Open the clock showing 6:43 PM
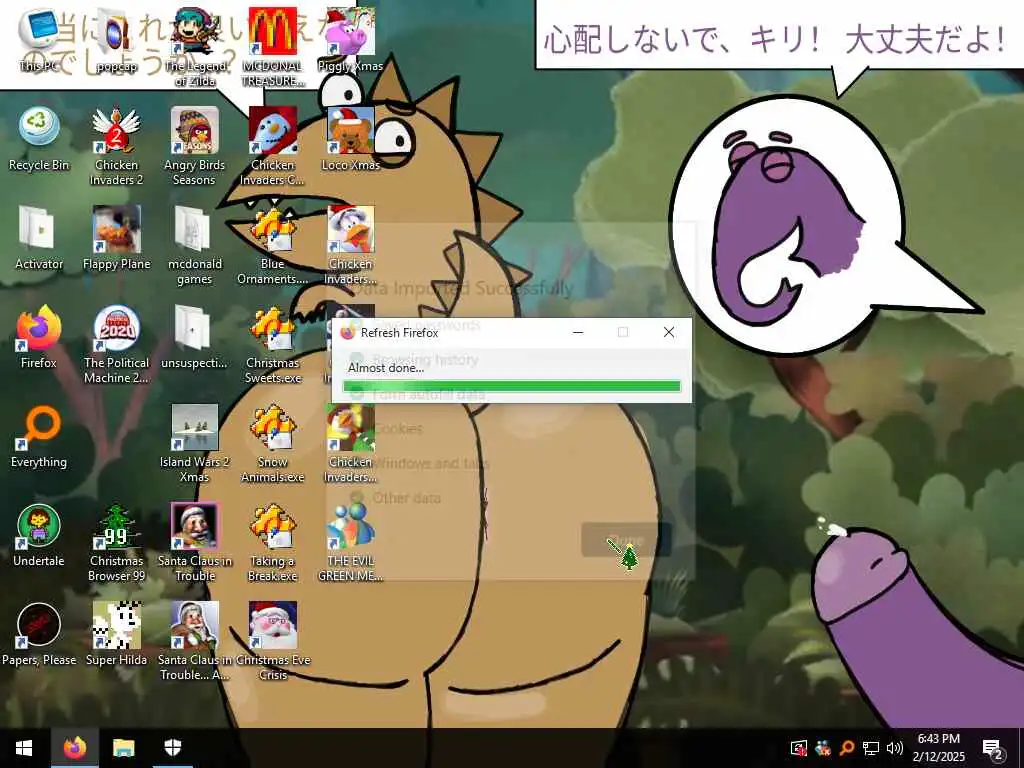 coord(938,748)
